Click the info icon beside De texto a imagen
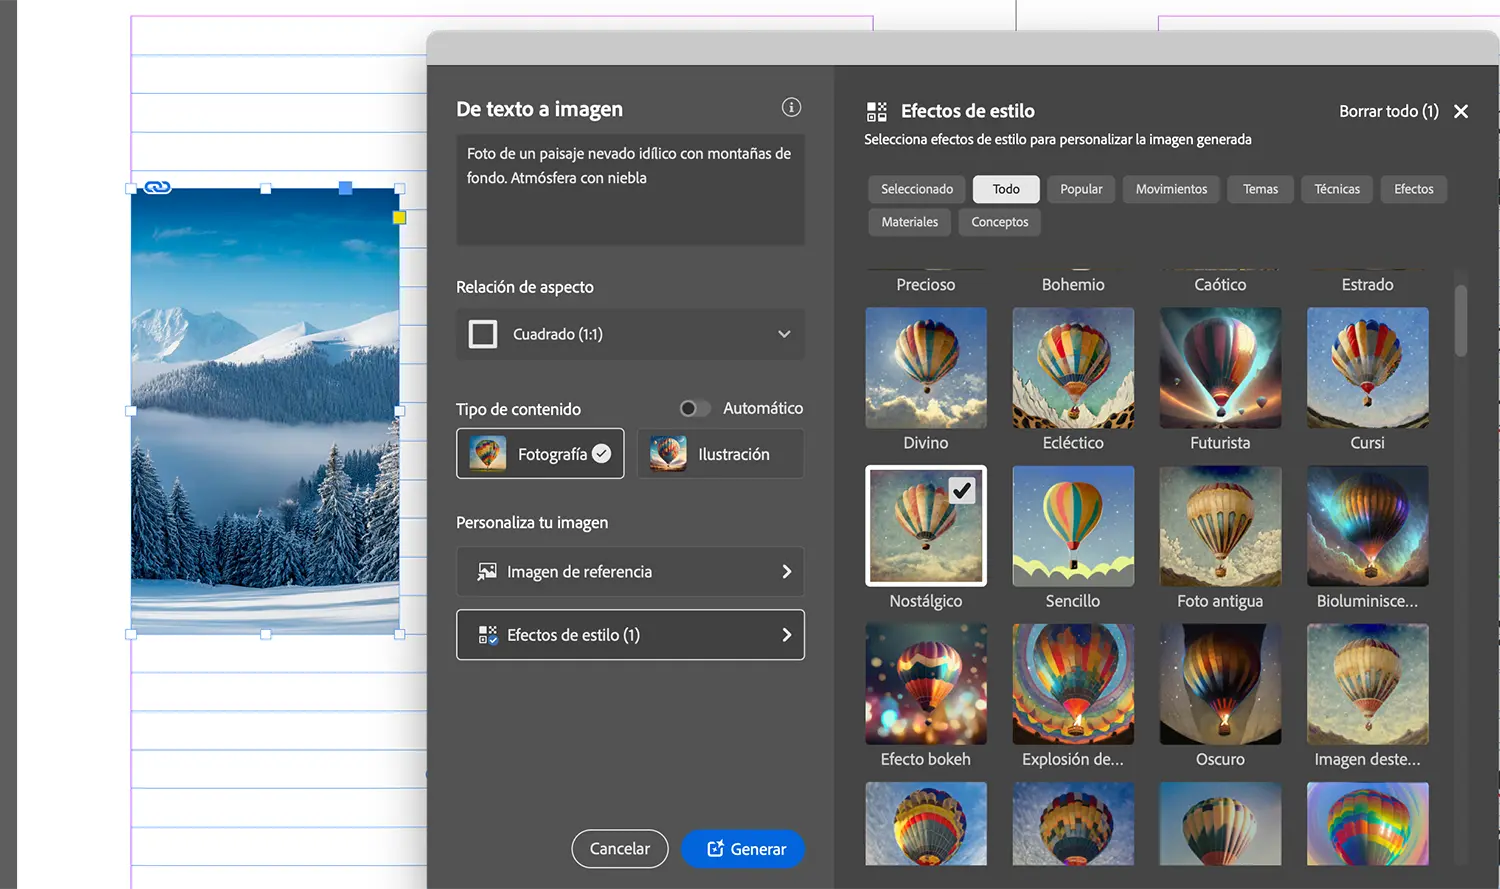1500x889 pixels. (x=791, y=108)
